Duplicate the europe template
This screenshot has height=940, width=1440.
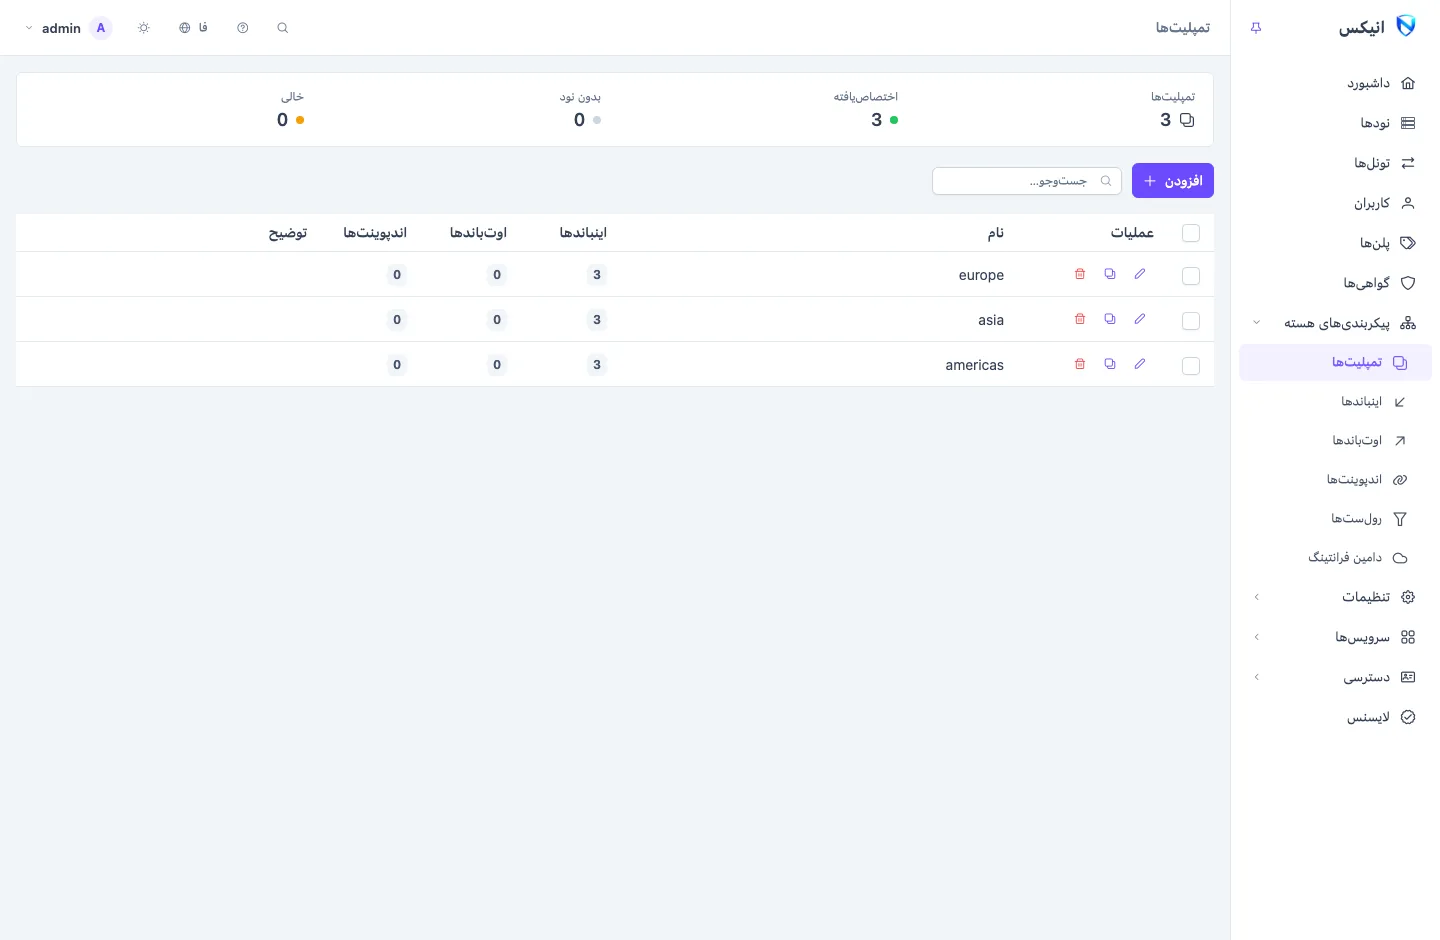pos(1110,274)
